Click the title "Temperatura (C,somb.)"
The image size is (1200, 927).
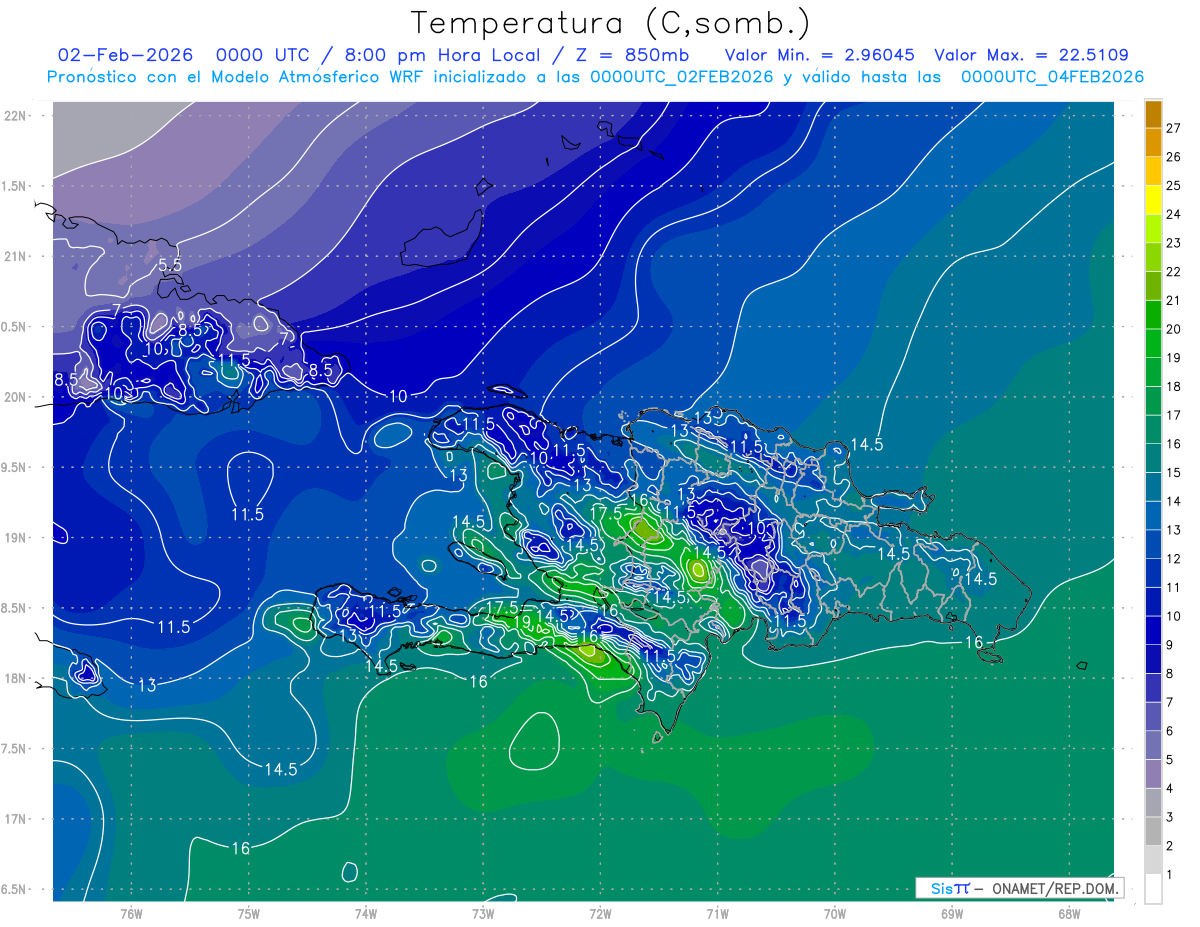point(611,23)
